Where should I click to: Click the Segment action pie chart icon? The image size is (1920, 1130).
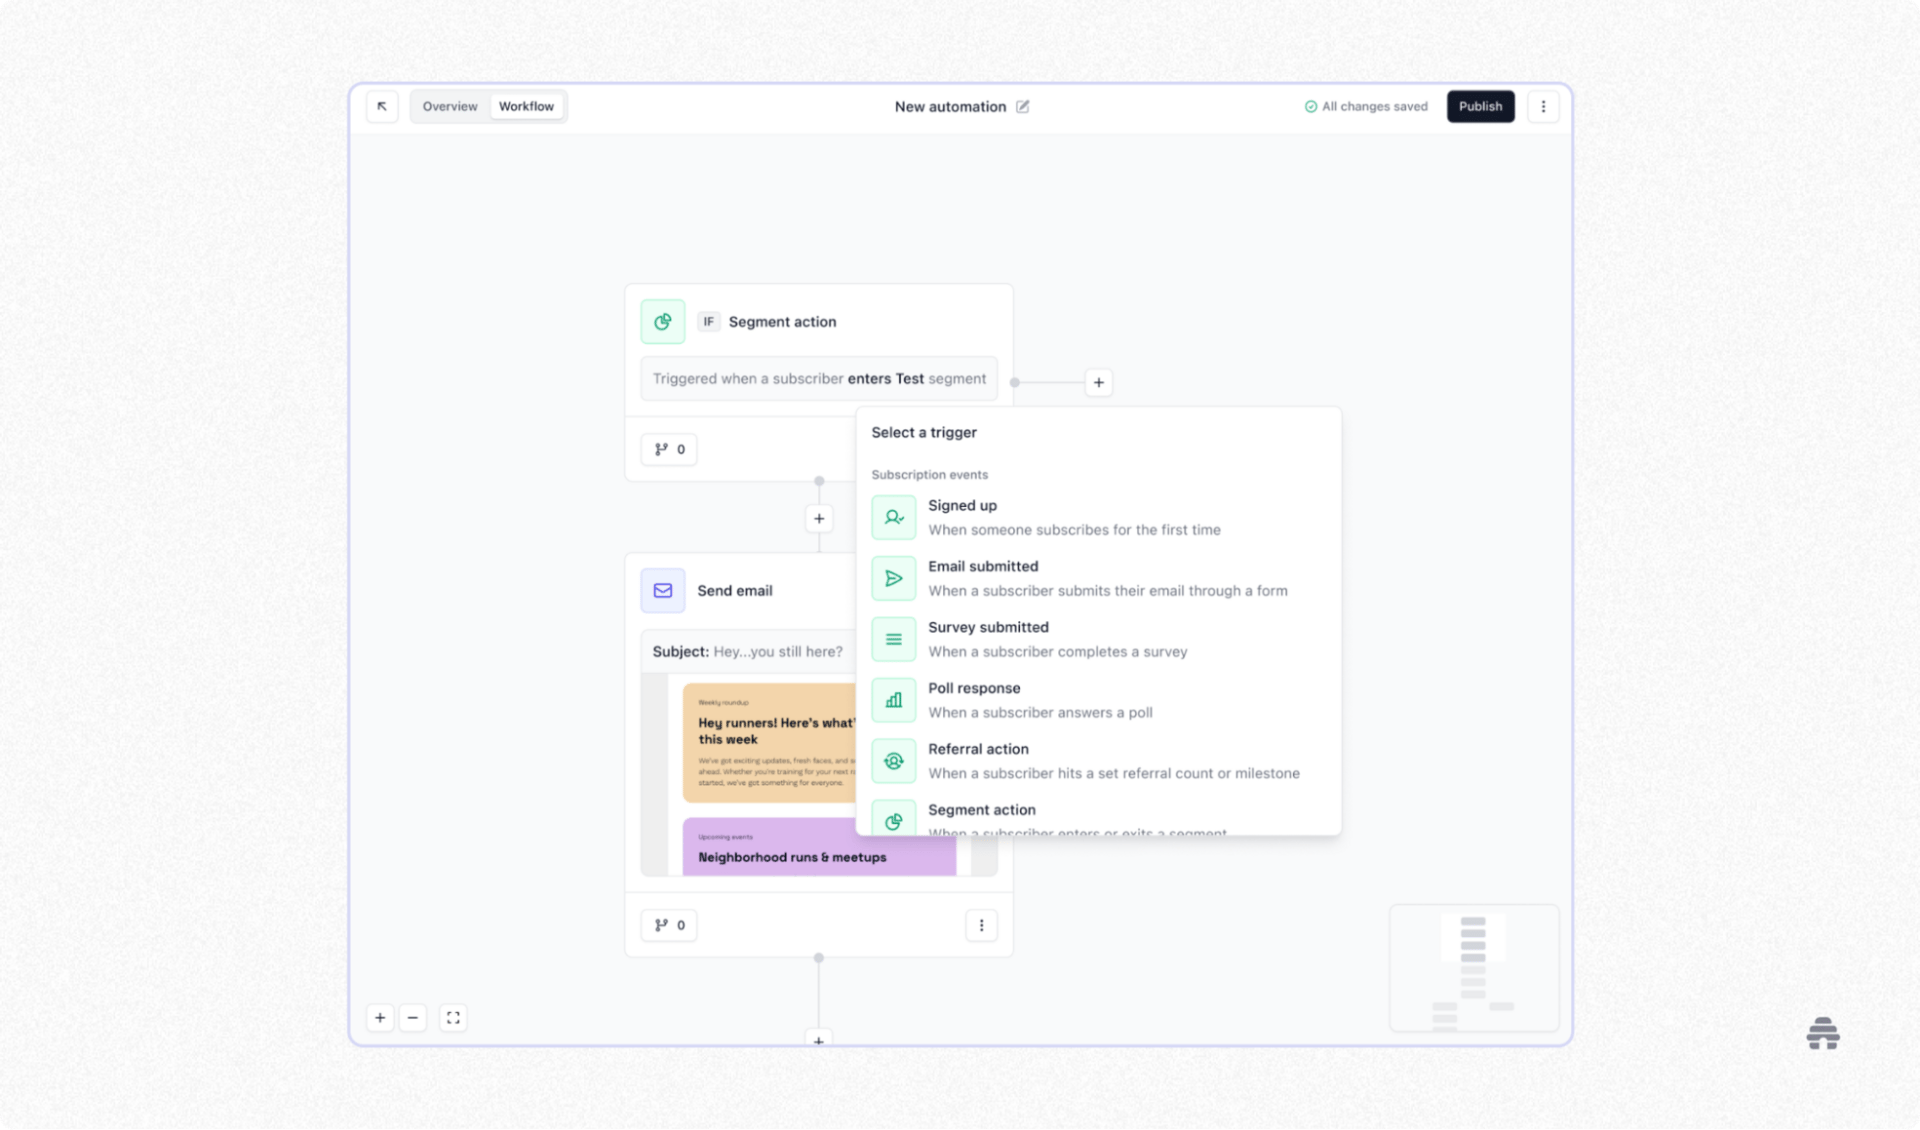(662, 322)
